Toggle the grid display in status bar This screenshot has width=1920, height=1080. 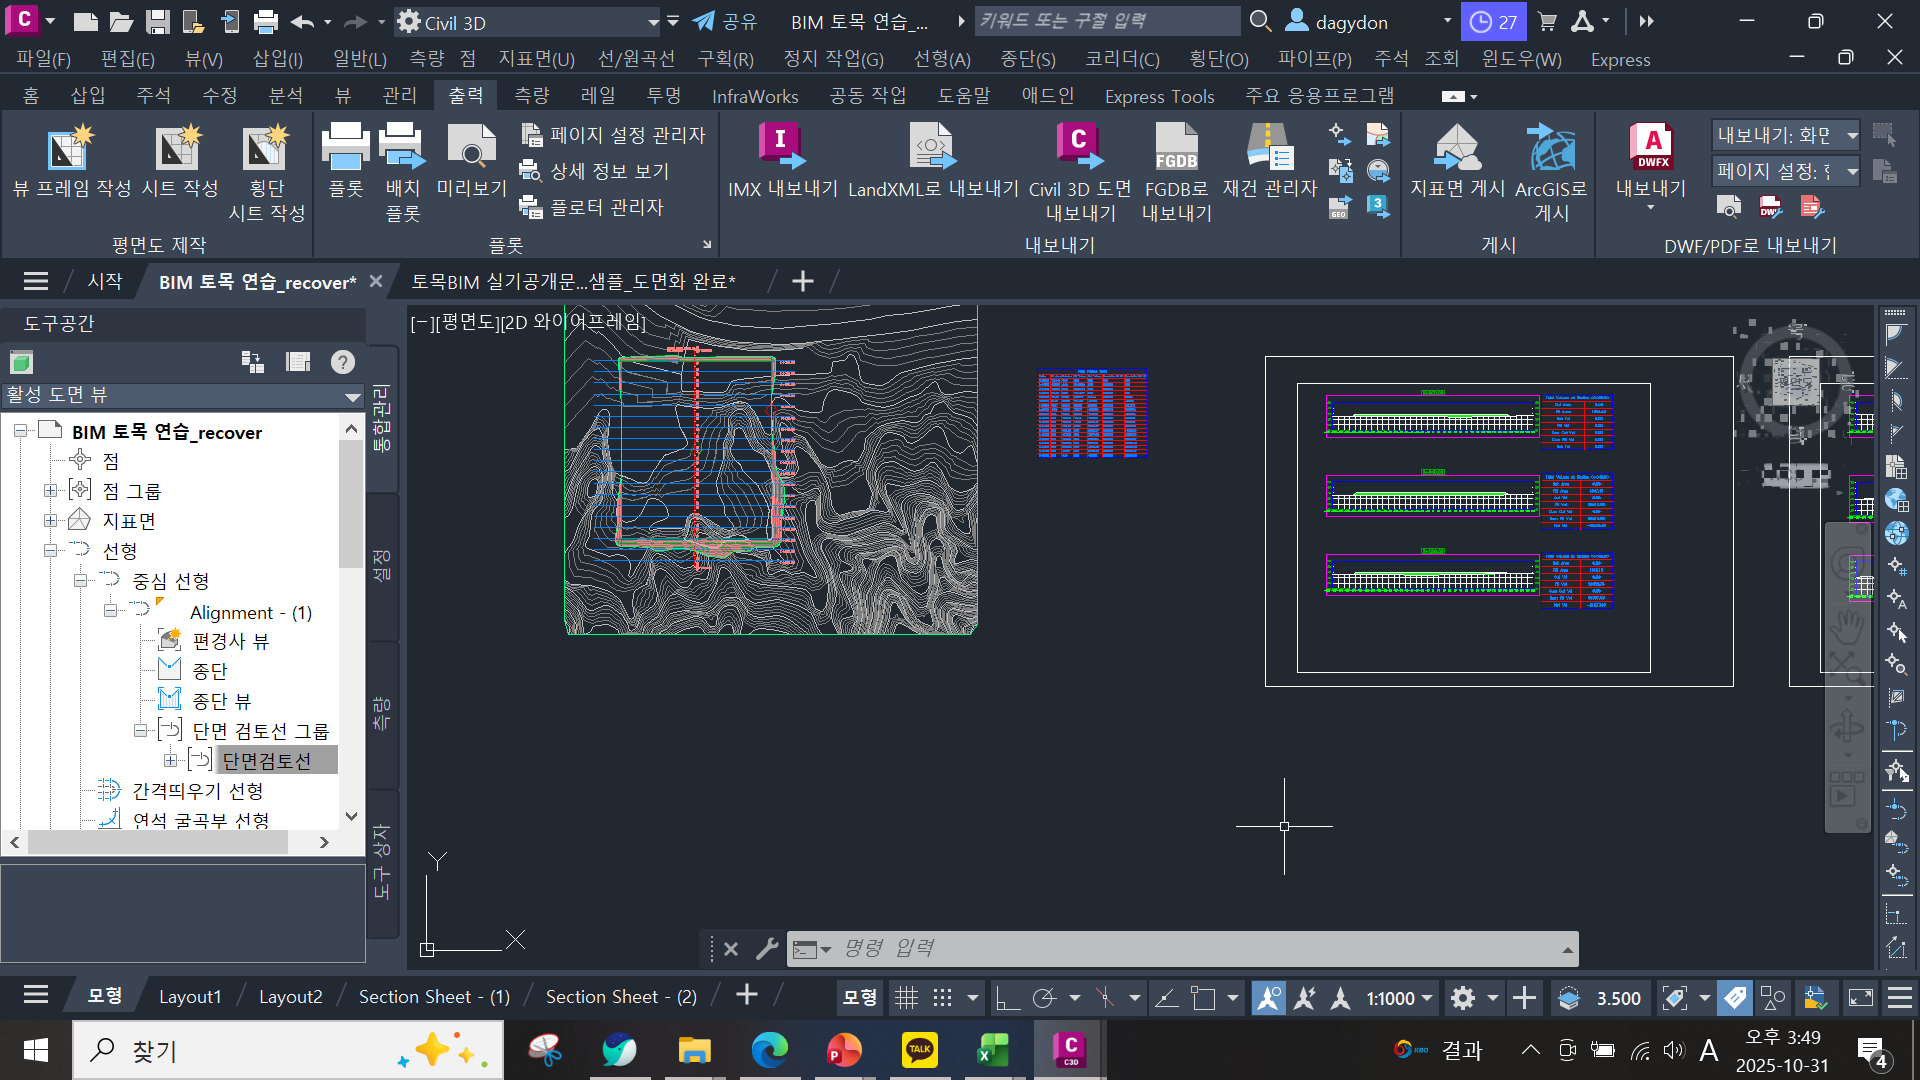coord(906,998)
